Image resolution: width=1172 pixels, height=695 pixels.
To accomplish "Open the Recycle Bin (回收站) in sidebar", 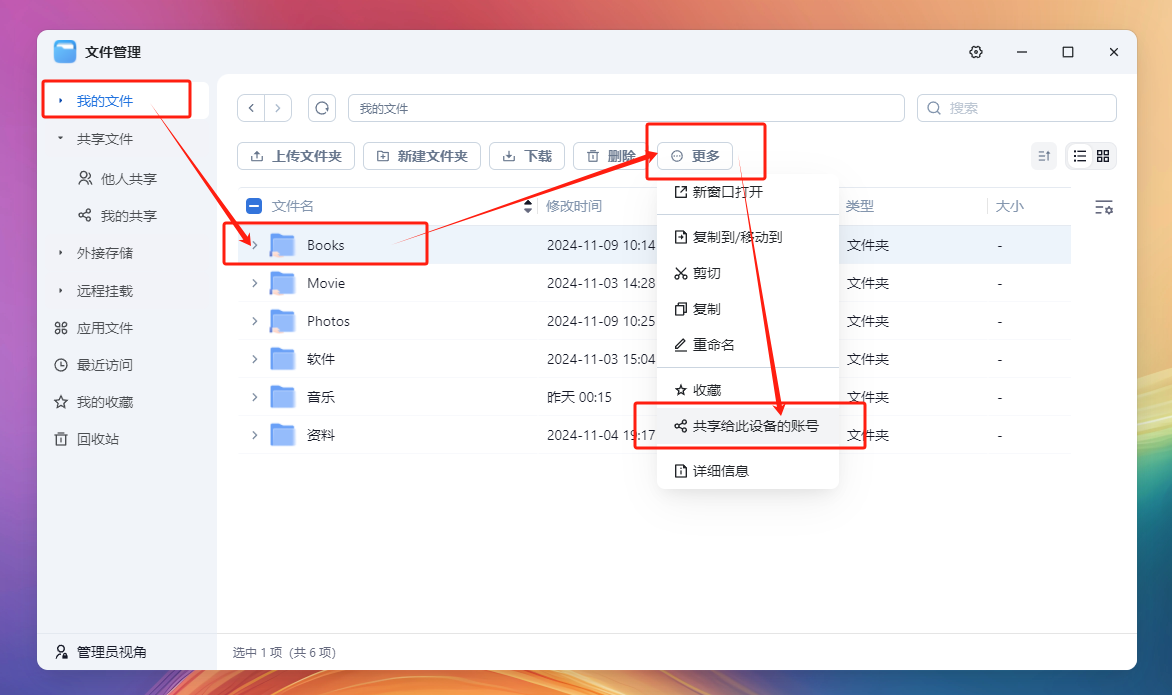I will point(97,439).
